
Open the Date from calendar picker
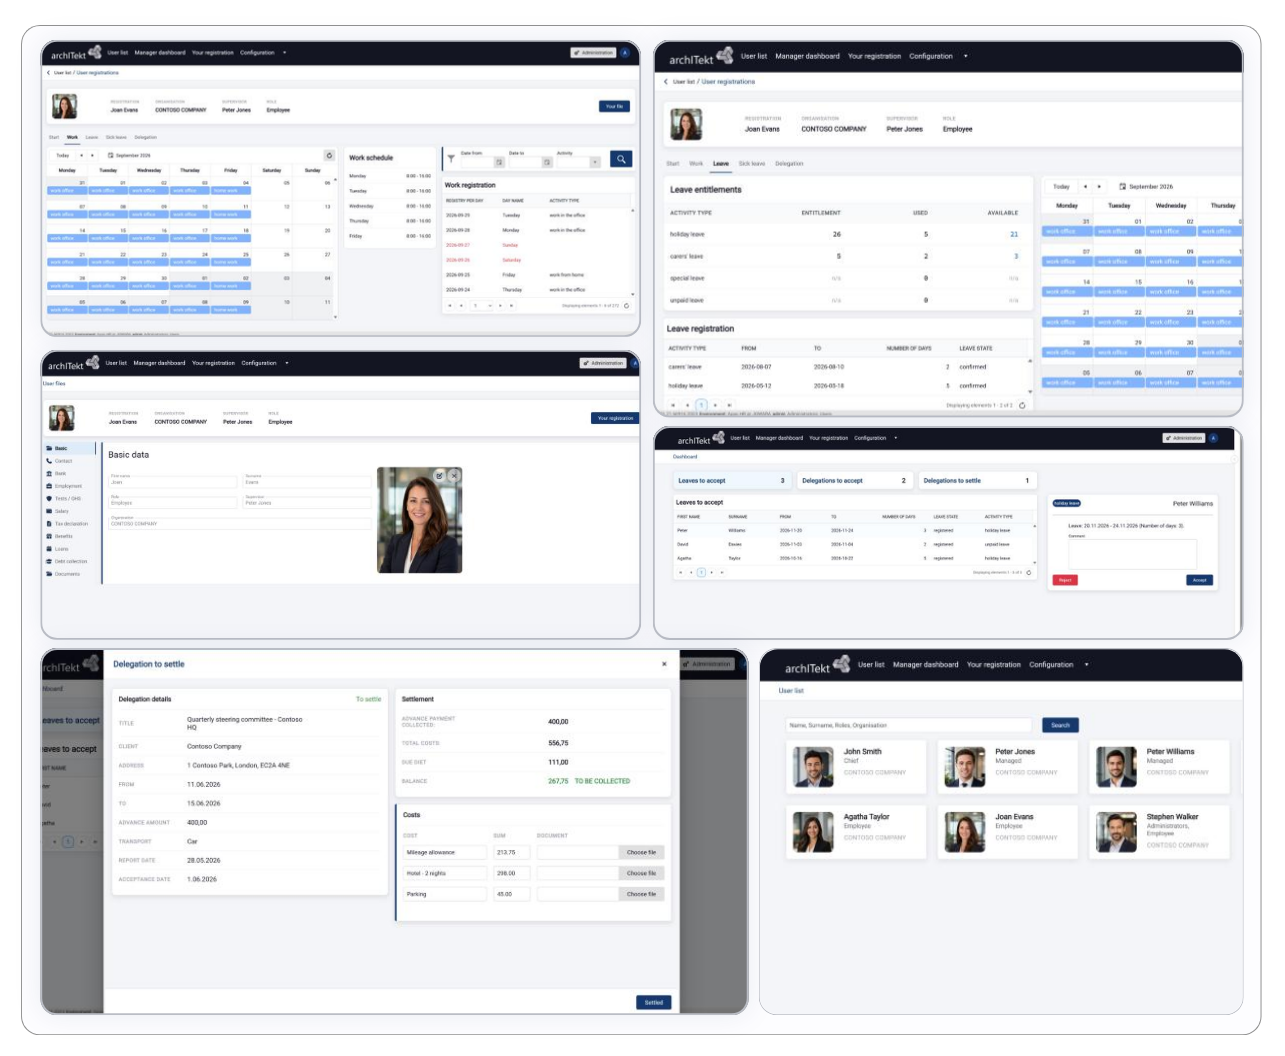tap(499, 162)
